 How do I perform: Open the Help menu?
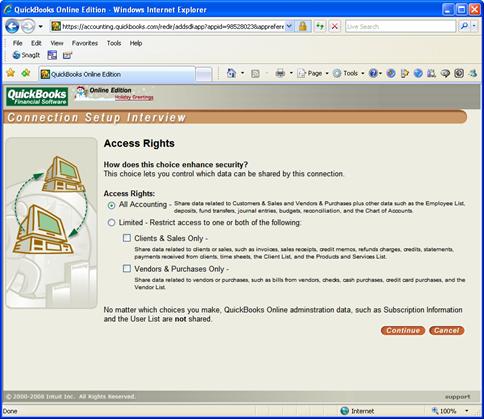pos(136,43)
